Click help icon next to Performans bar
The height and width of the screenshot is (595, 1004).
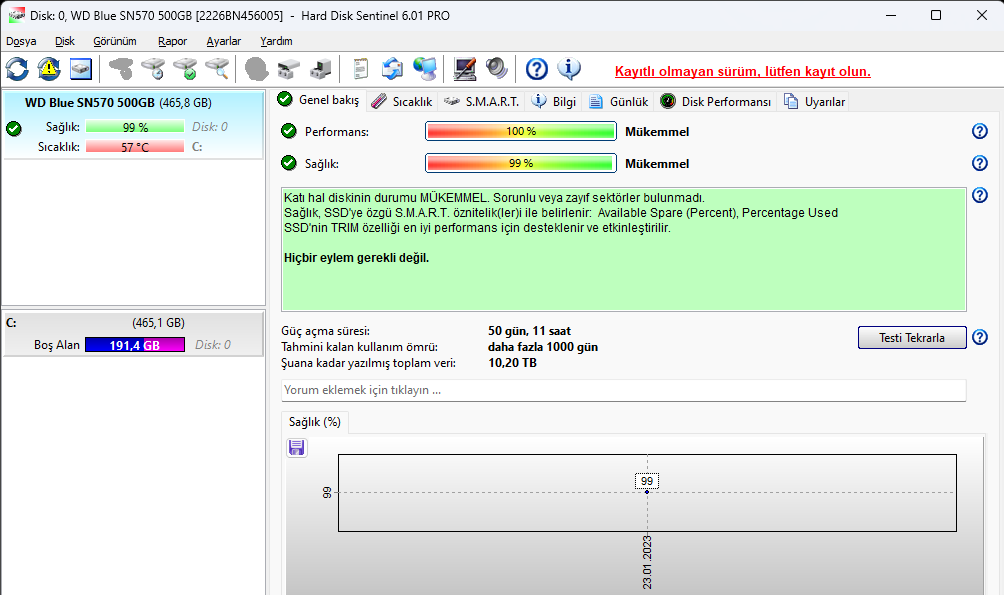(980, 131)
